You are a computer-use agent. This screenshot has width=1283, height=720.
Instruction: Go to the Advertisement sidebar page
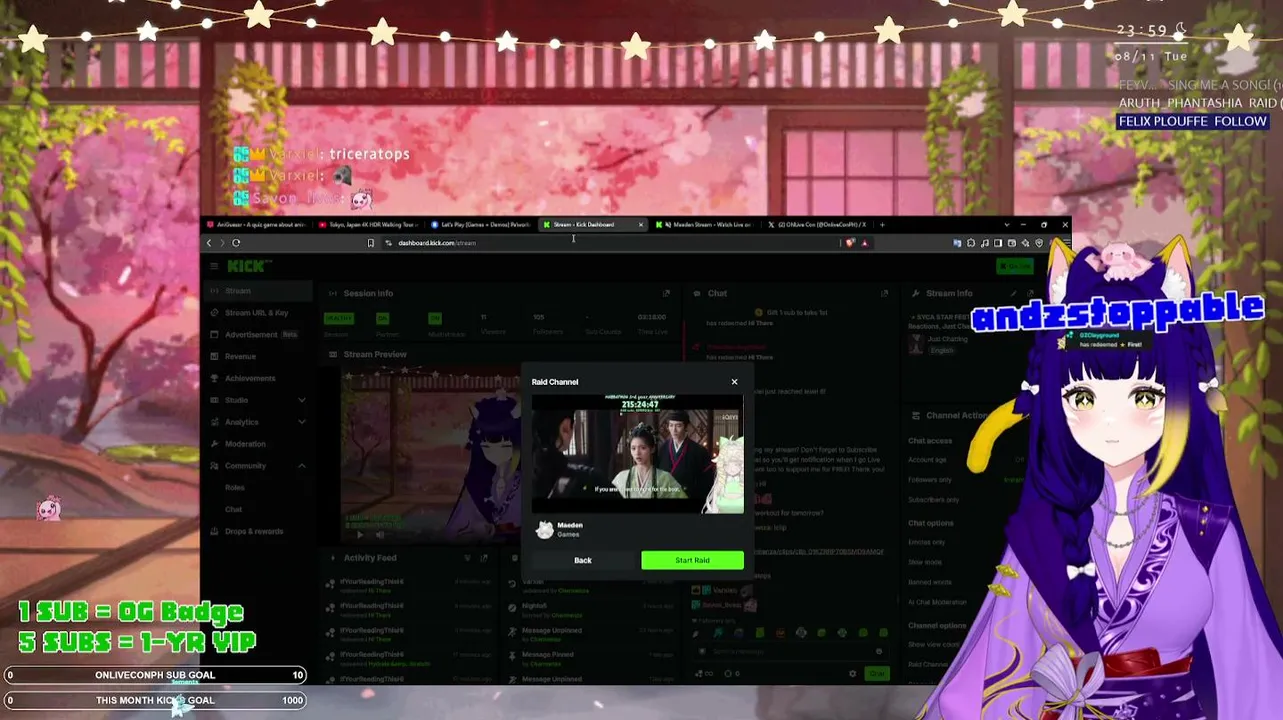coord(258,335)
